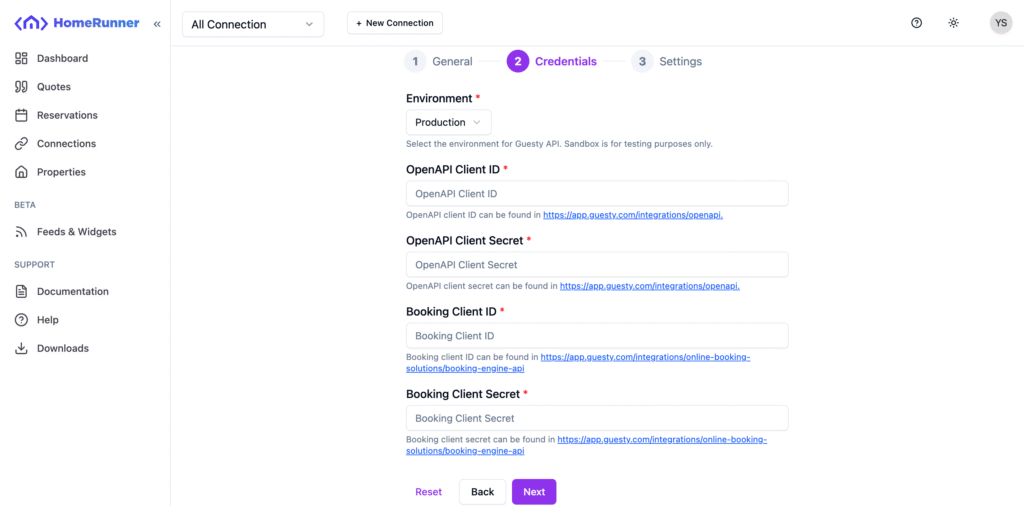Click the Dashboard grid icon
The height and width of the screenshot is (506, 1024).
tap(22, 58)
